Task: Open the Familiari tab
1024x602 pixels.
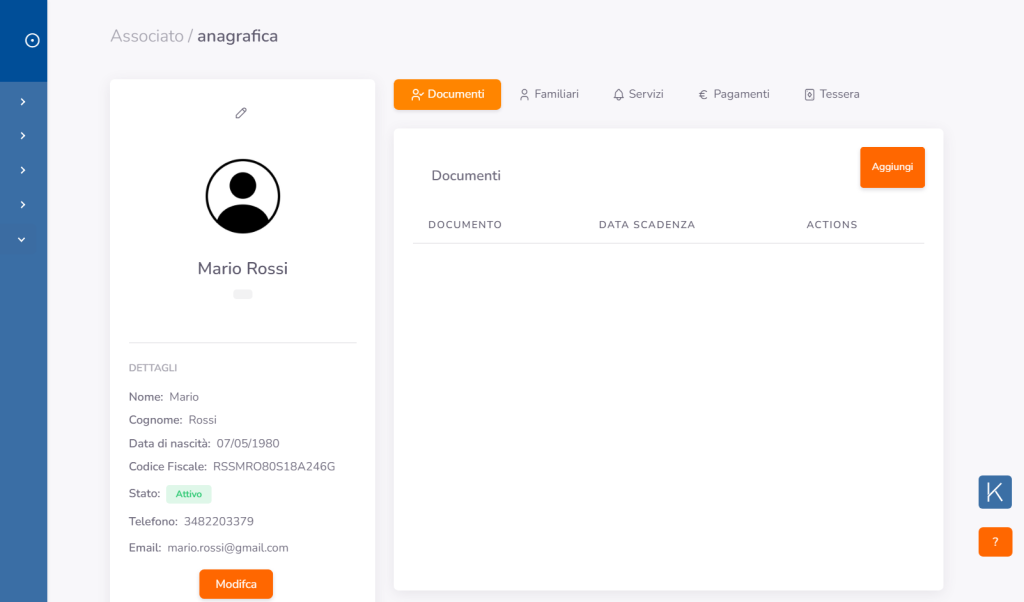Action: tap(549, 94)
